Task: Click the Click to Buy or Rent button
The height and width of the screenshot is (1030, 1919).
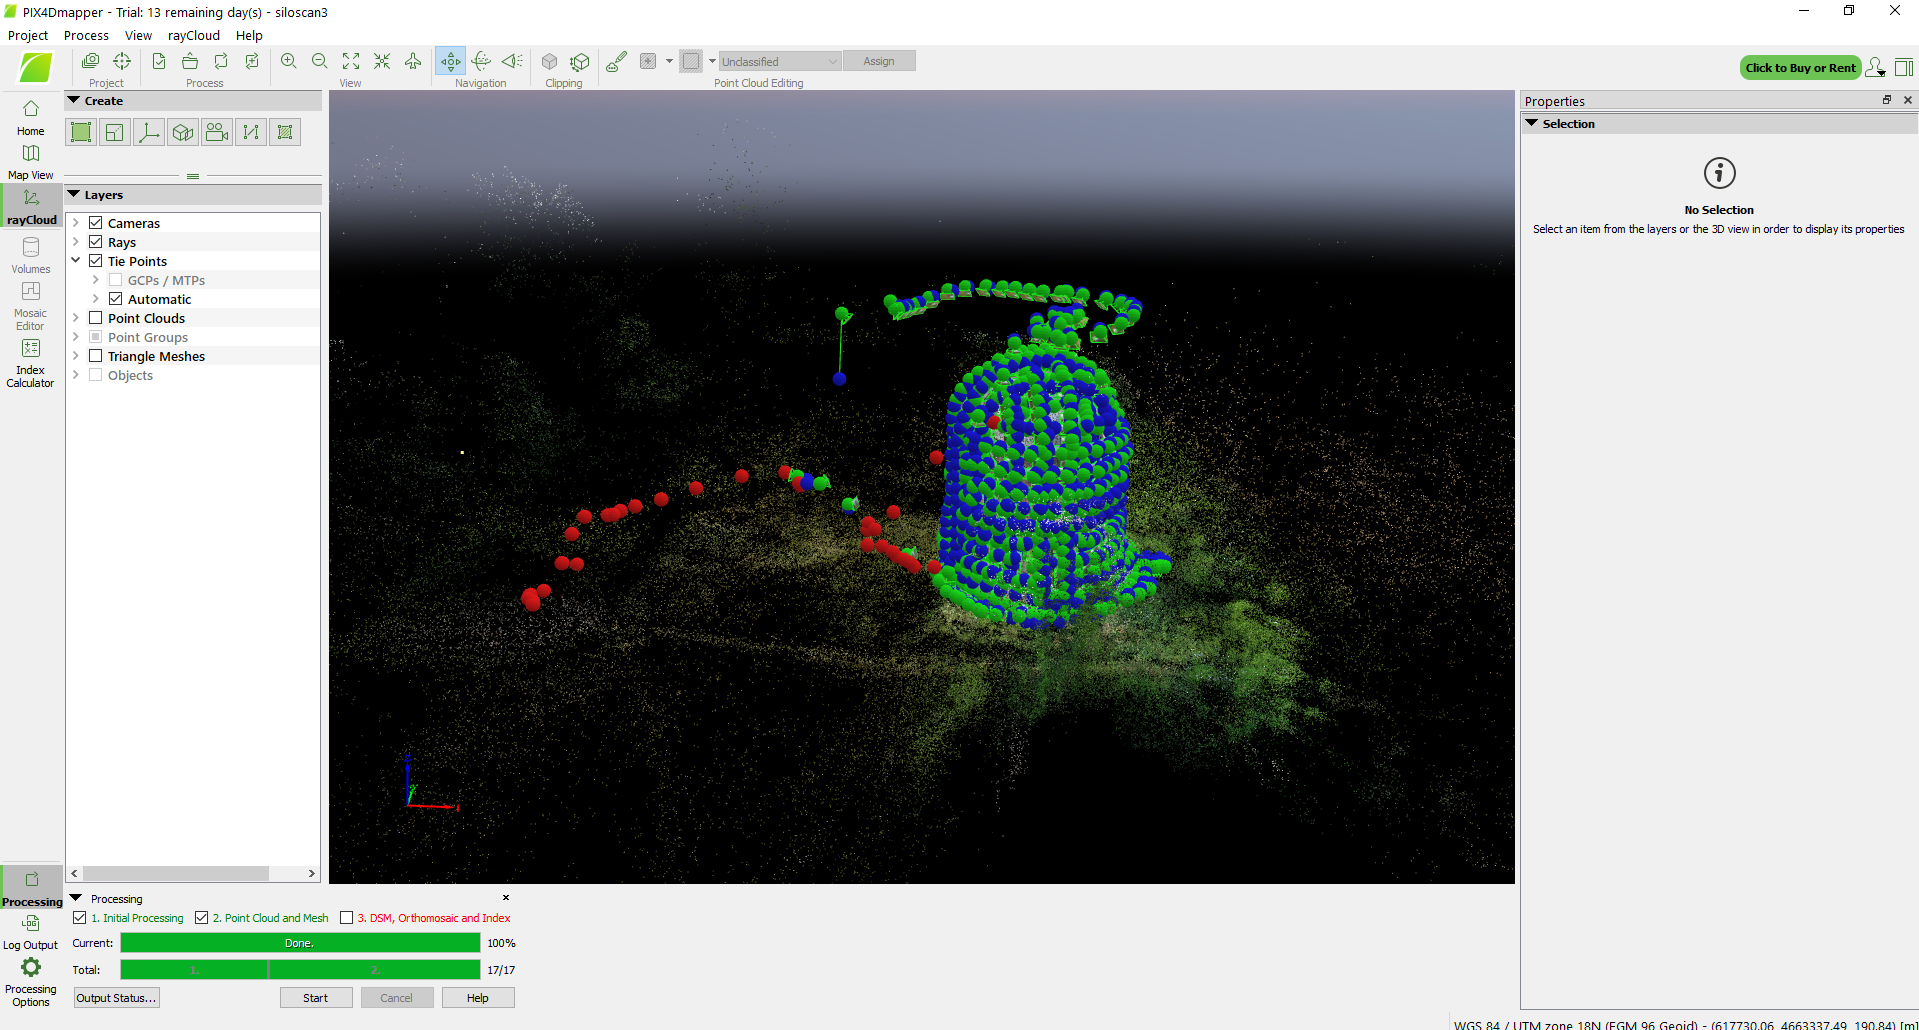Action: pyautogui.click(x=1800, y=68)
